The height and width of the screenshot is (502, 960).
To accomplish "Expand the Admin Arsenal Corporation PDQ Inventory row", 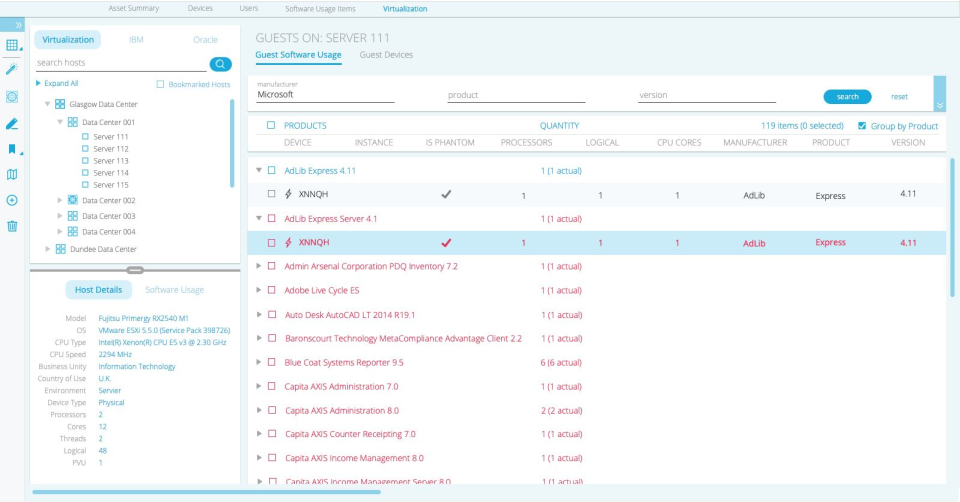I will tap(258, 266).
